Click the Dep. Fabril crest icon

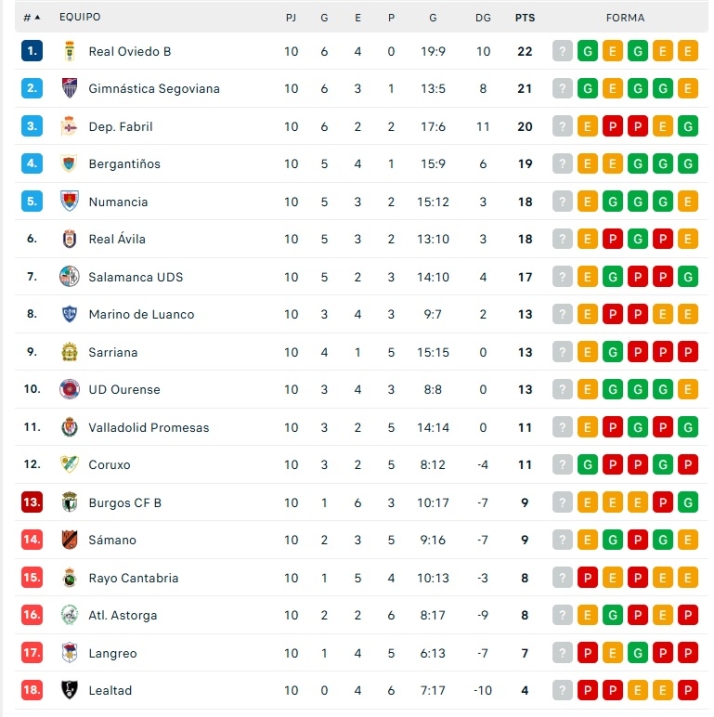69,126
